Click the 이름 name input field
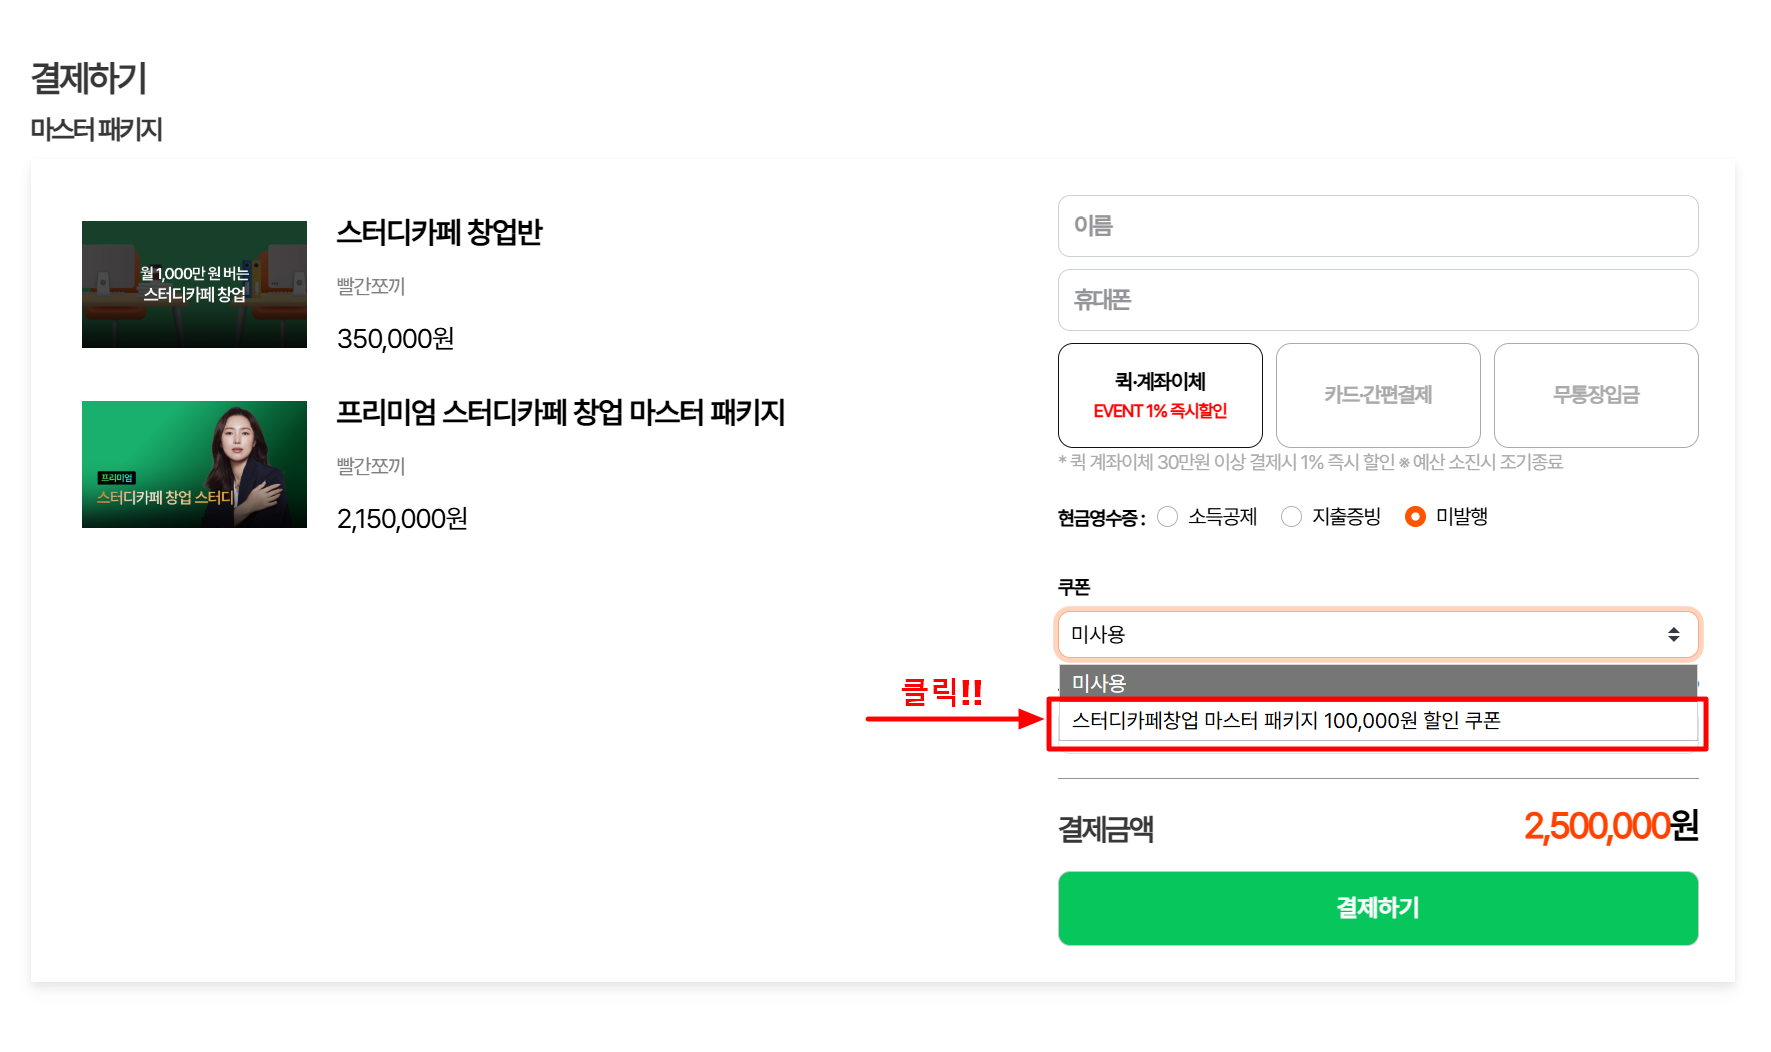The width and height of the screenshot is (1771, 1052). click(1378, 226)
